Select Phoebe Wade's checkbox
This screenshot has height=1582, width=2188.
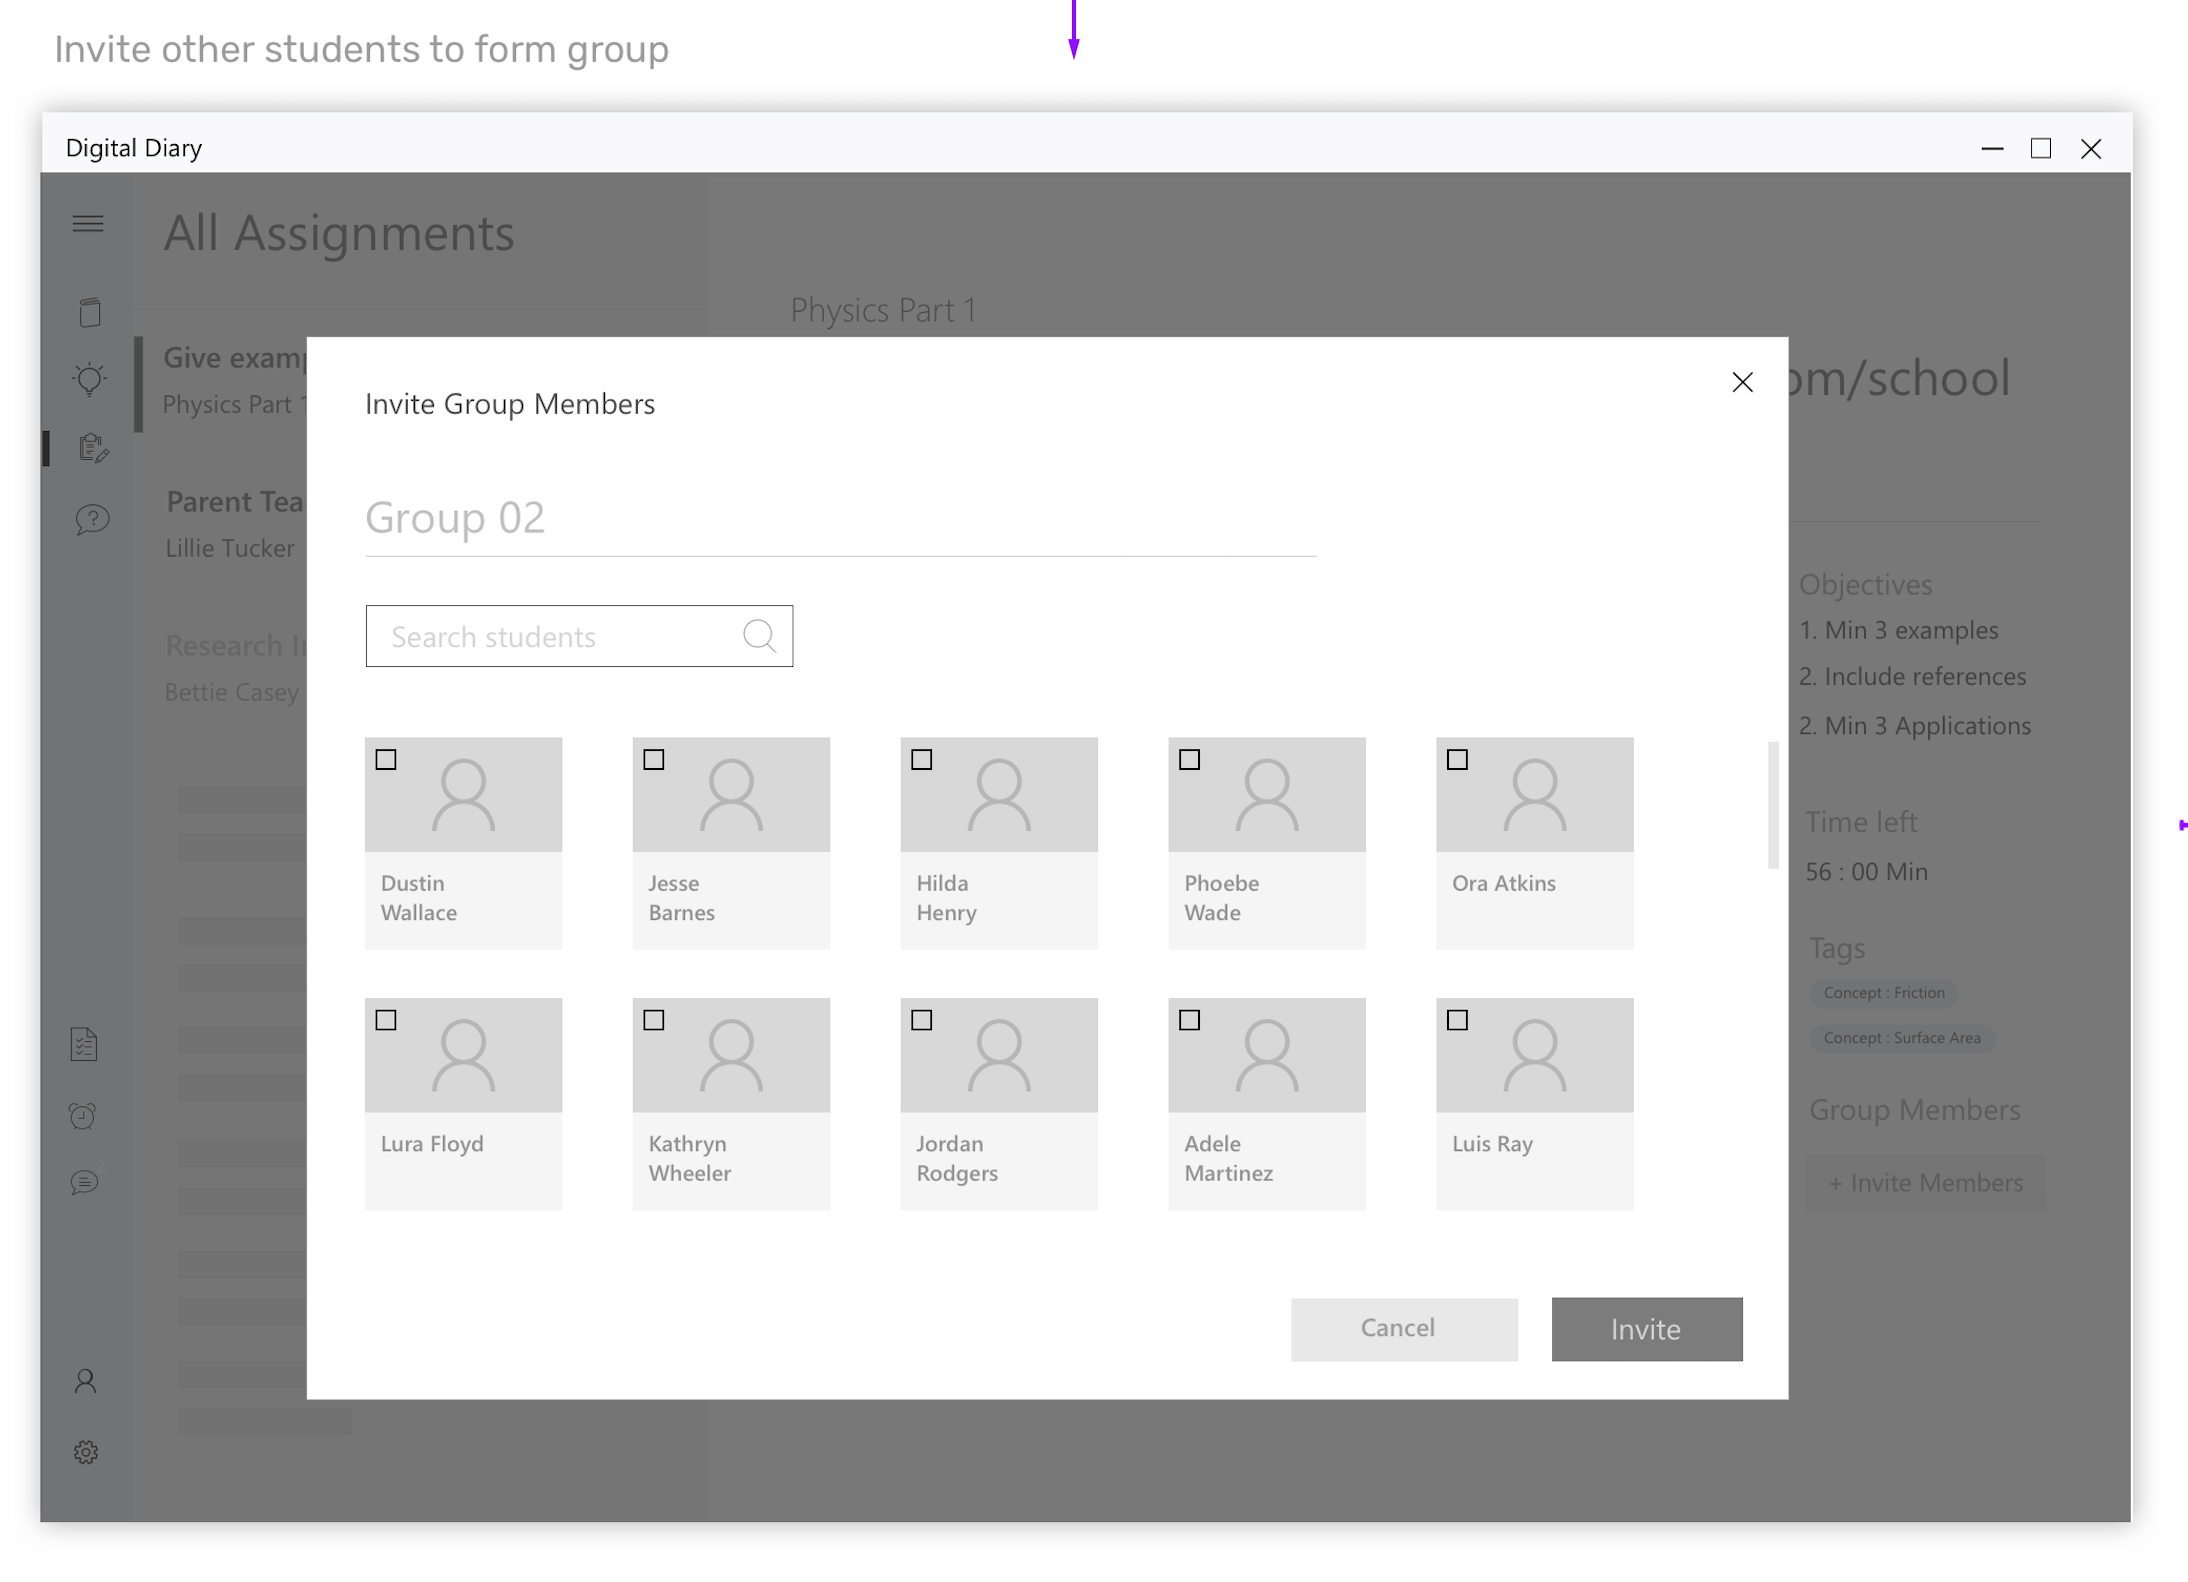click(1189, 759)
